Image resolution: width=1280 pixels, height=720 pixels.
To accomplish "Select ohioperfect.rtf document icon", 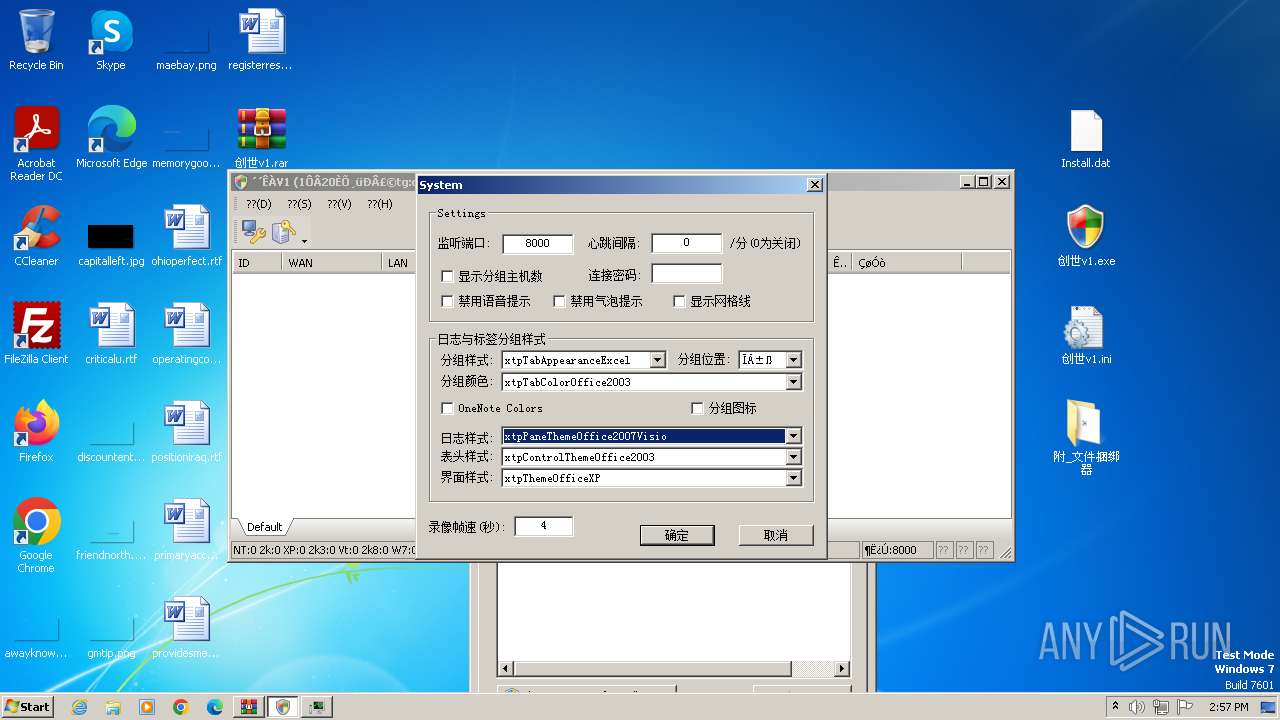I will (187, 236).
